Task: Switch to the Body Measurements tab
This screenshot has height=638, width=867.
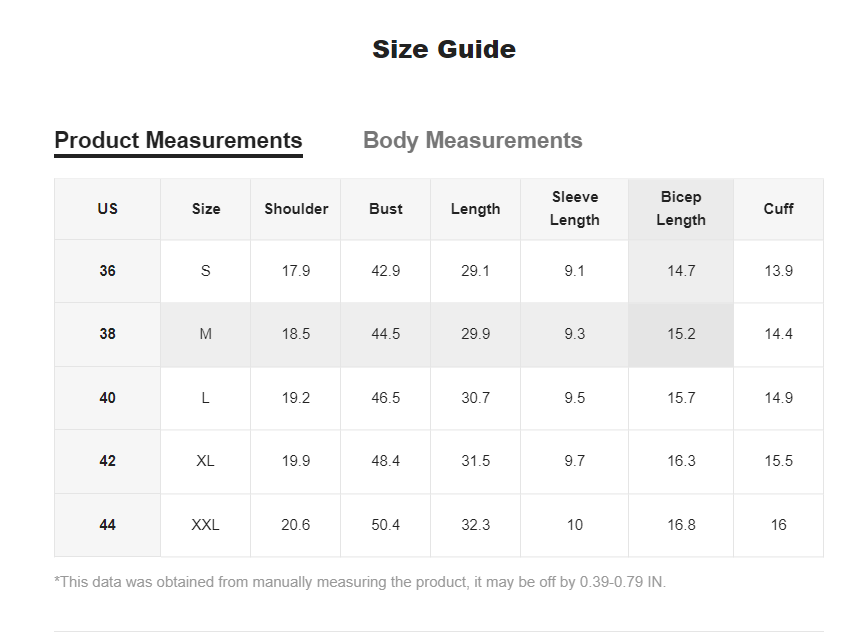Action: click(472, 140)
